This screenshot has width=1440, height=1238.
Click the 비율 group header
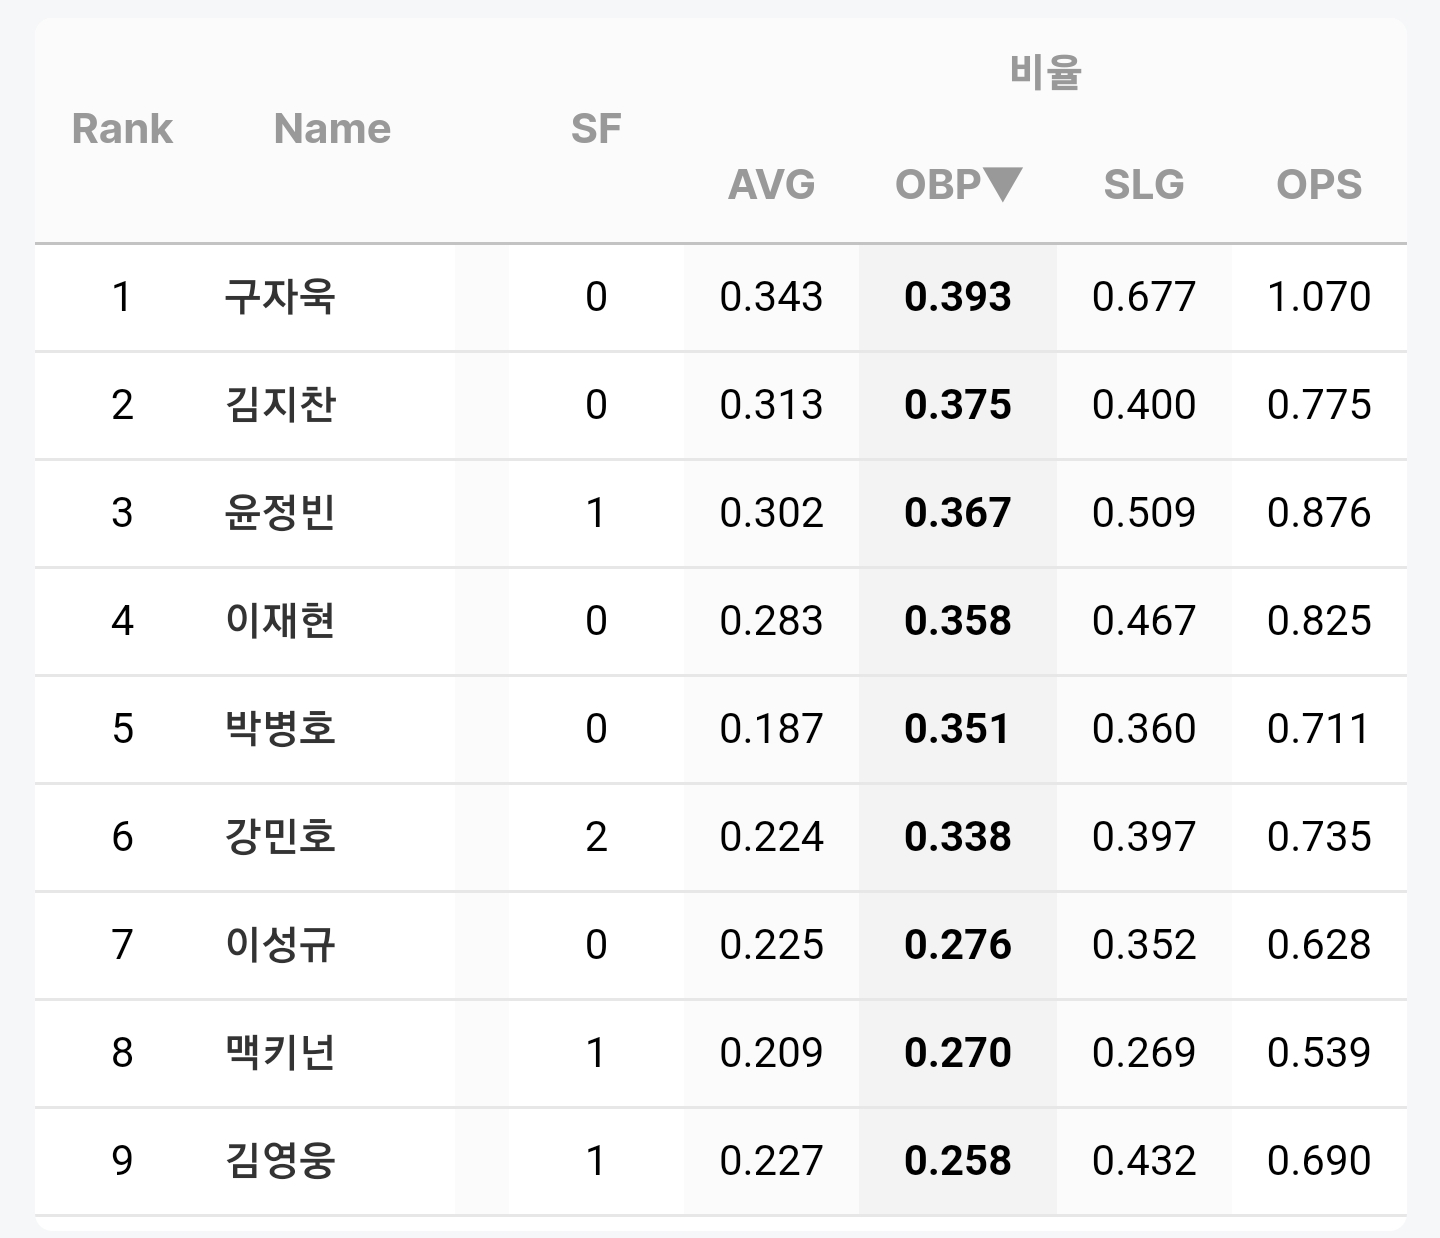coord(1045,72)
